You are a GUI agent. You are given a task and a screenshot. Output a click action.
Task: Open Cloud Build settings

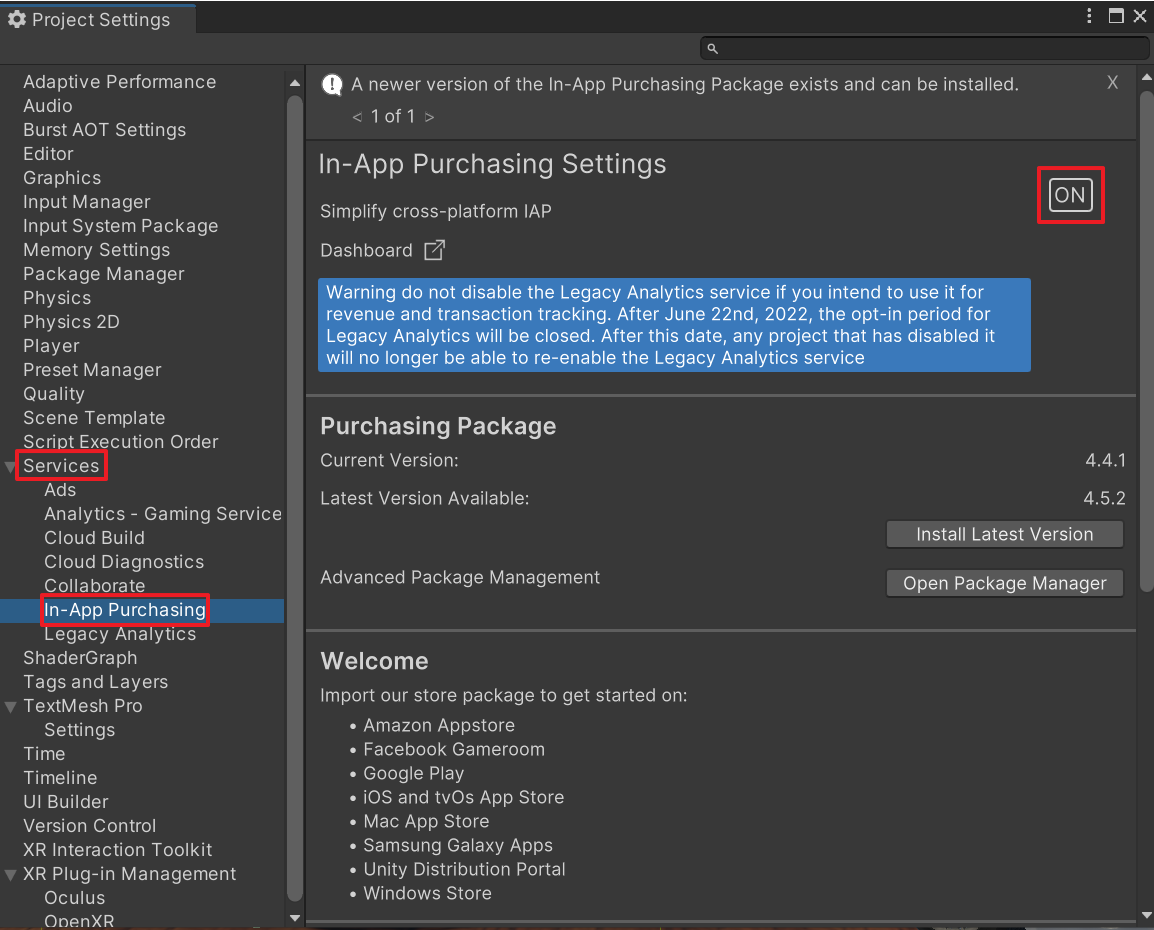94,538
